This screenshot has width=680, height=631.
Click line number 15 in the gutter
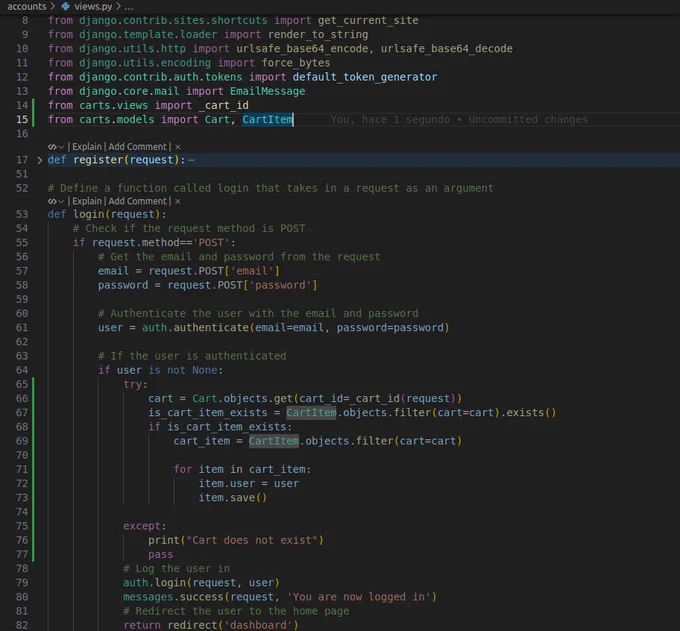click(x=22, y=120)
